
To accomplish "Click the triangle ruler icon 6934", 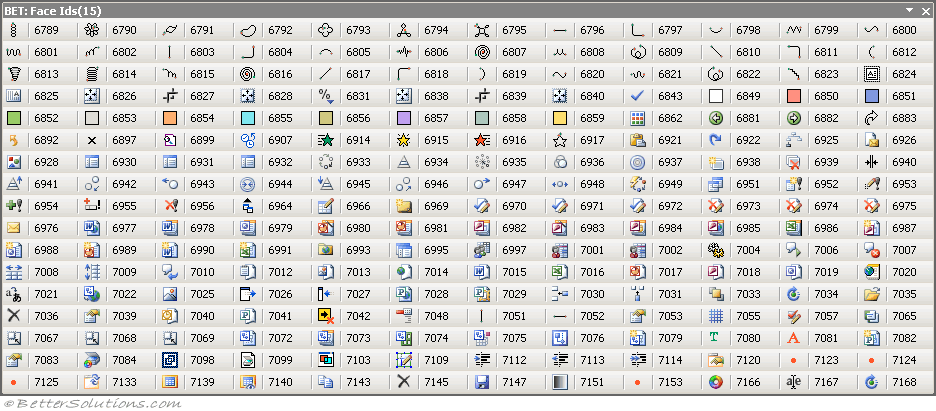I will coord(404,162).
